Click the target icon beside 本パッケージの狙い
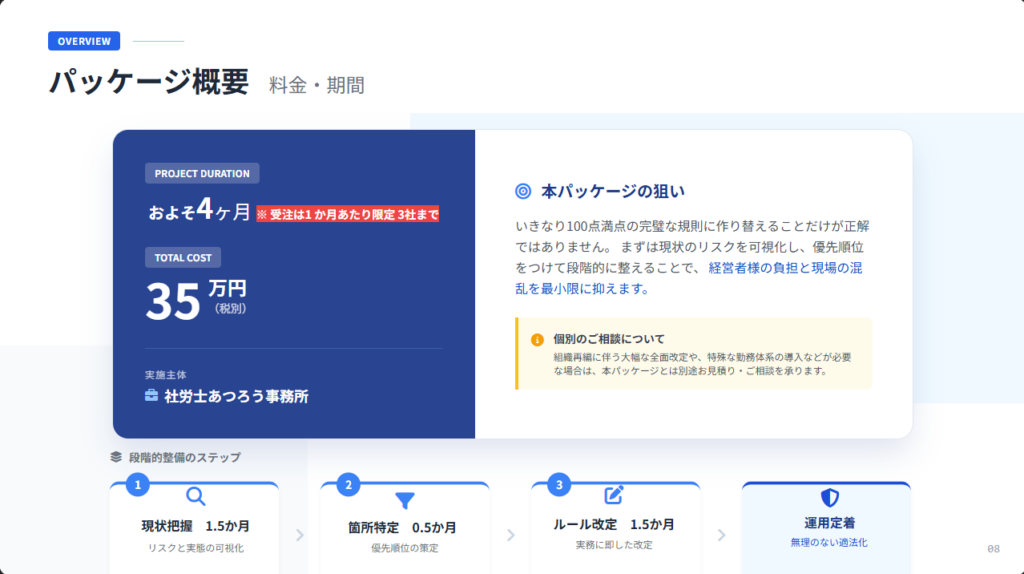The height and width of the screenshot is (574, 1024). tap(522, 191)
